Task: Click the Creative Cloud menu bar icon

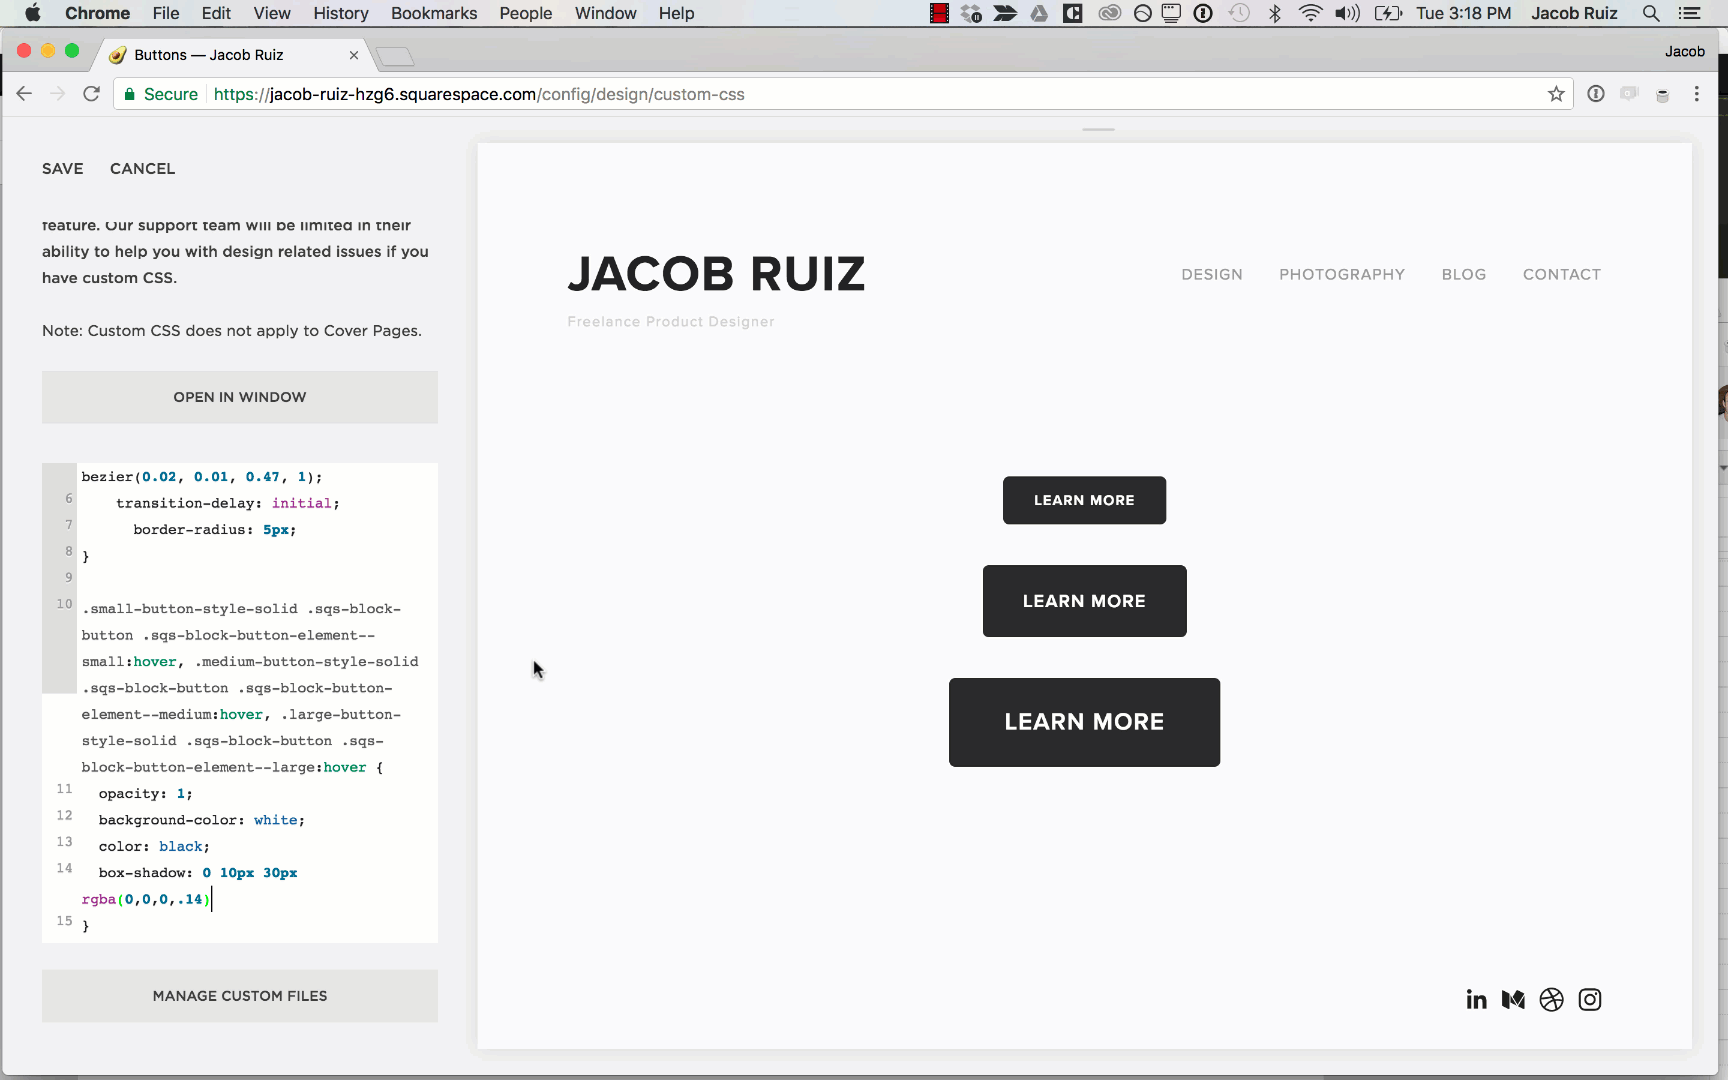Action: coord(1109,13)
